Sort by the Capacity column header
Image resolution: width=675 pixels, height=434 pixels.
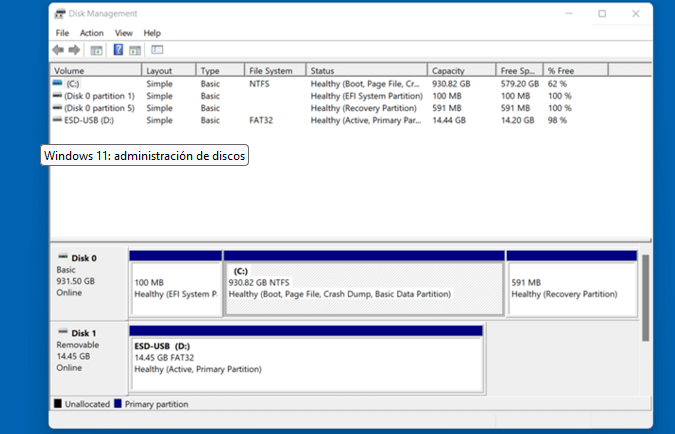pos(461,71)
